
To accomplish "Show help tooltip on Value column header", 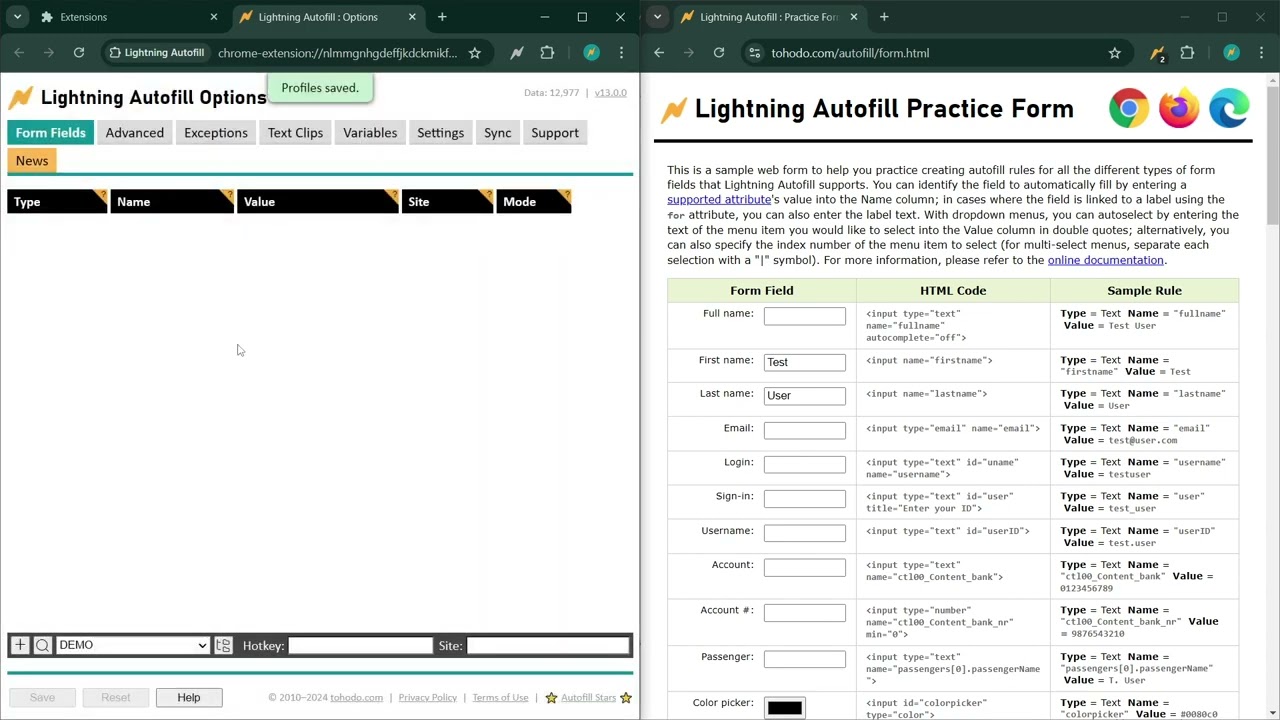I will point(393,195).
